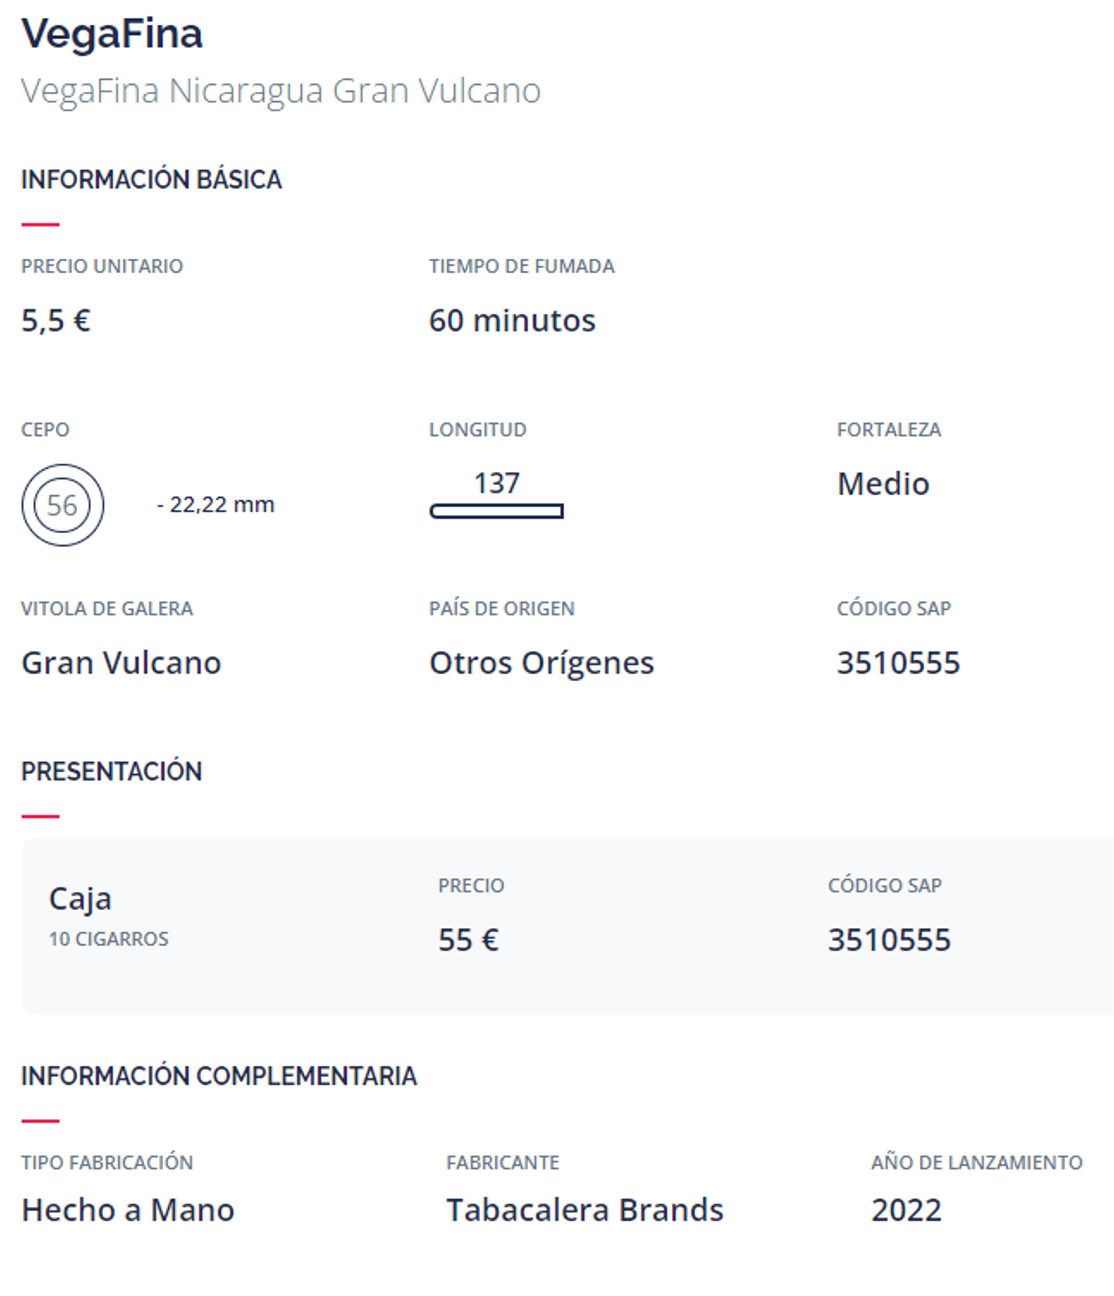Screen dimensions: 1114x1296
Task: Click the Información Complementaria section heading
Action: pos(219,1076)
